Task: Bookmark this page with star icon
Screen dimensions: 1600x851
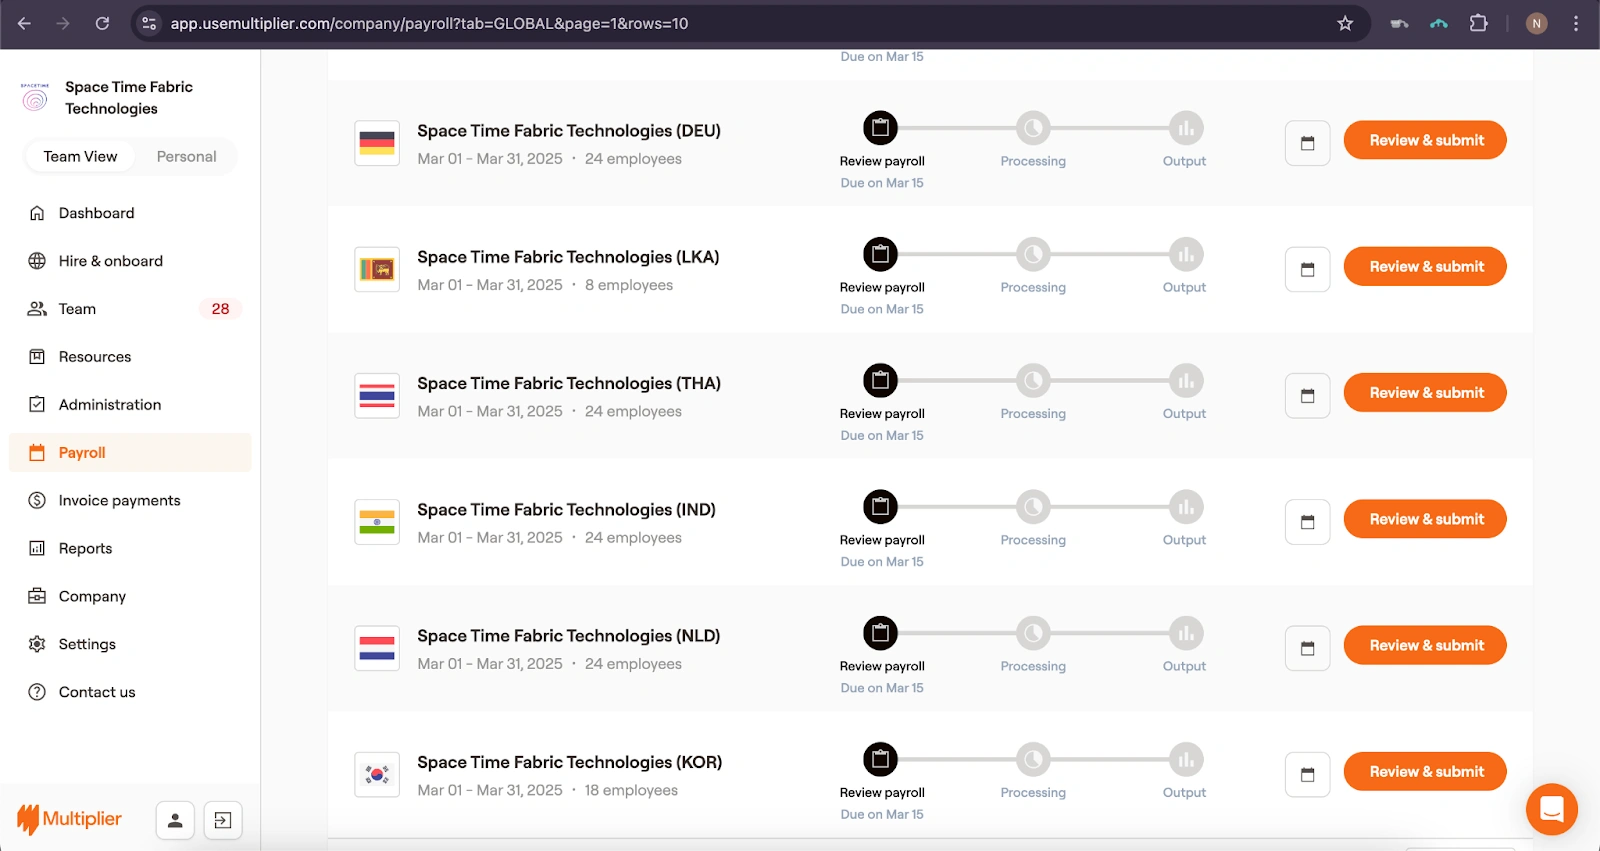Action: (1345, 23)
